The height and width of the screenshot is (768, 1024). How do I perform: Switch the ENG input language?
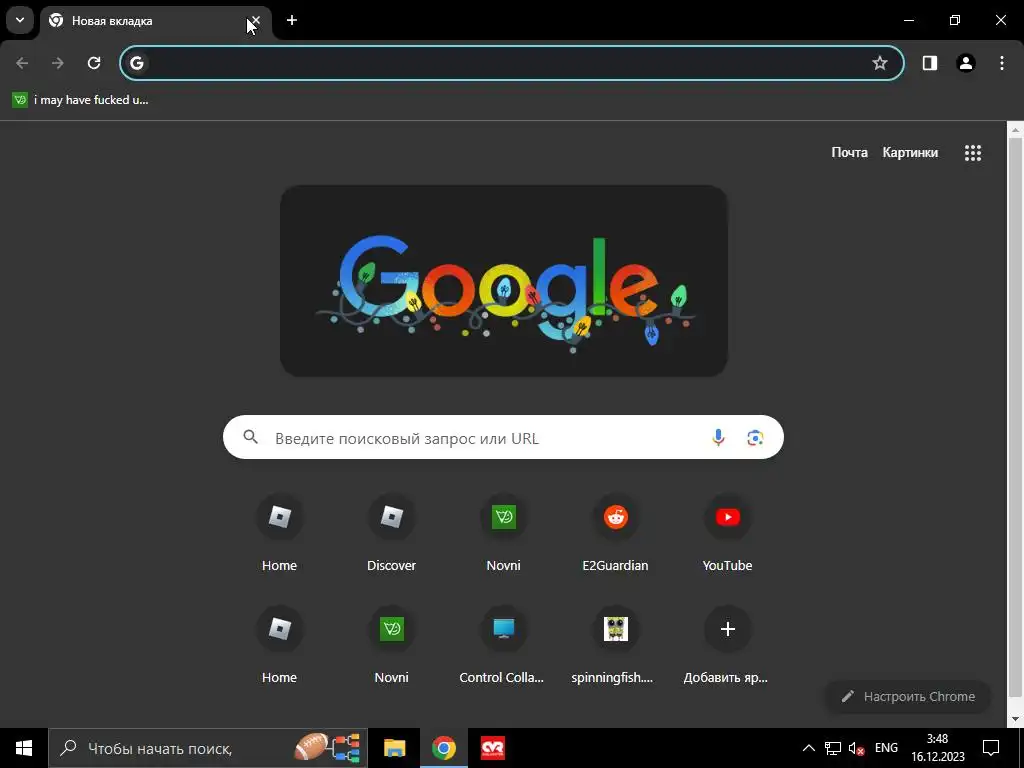[886, 748]
